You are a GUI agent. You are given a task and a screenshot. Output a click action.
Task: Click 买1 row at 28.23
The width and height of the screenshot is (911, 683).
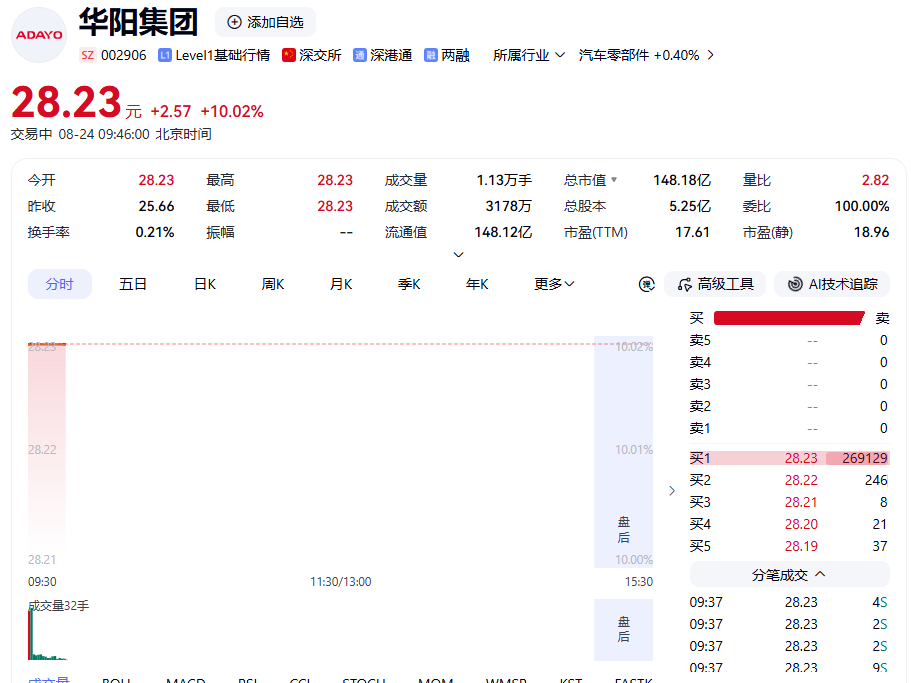click(x=789, y=458)
